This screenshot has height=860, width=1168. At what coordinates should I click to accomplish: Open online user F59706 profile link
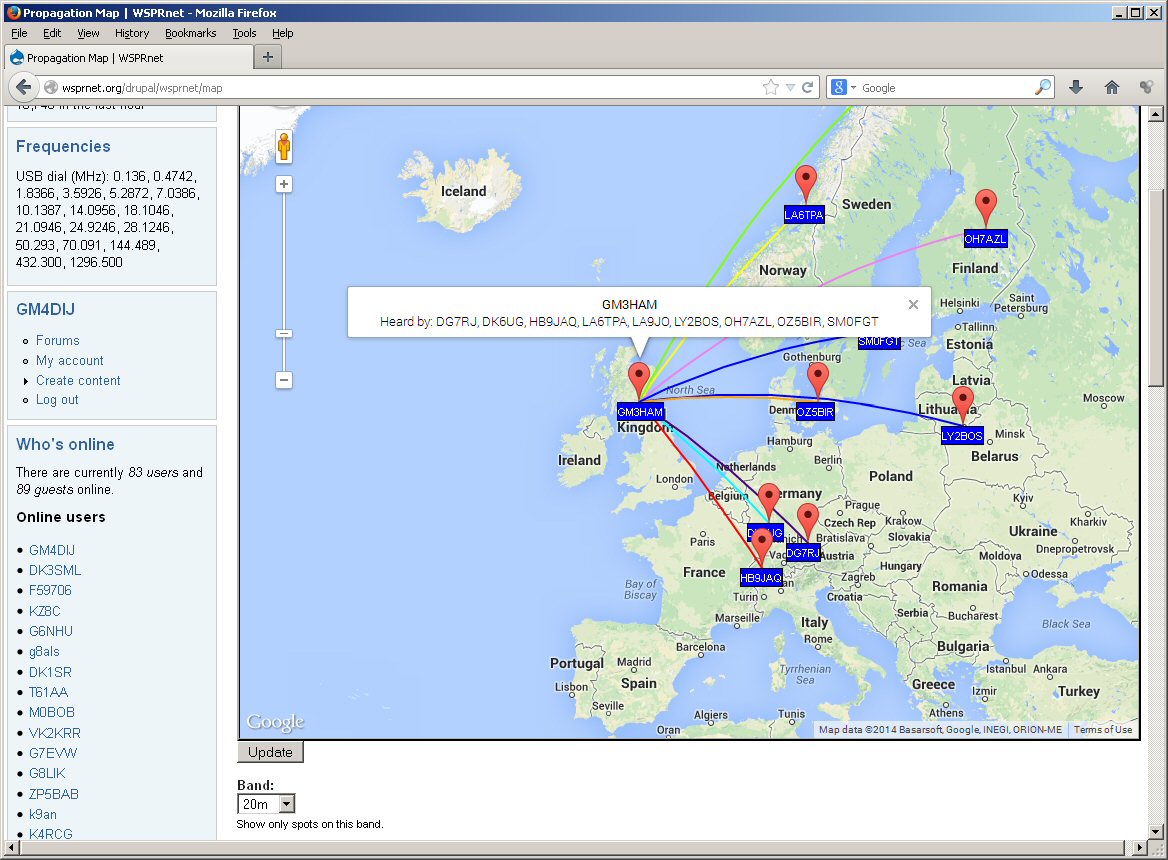51,590
